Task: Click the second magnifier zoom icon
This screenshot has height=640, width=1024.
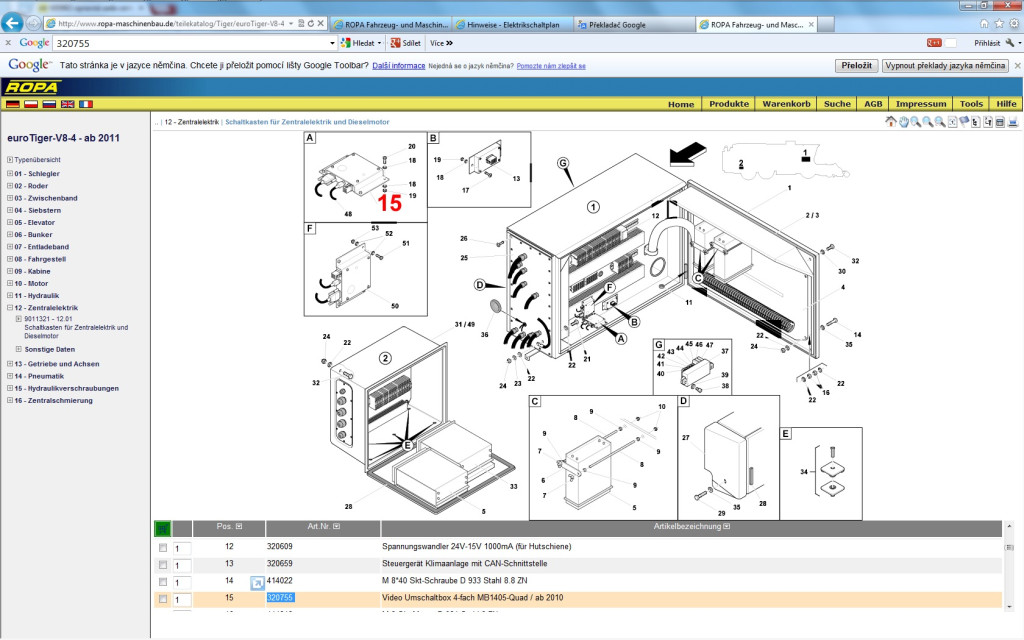Action: (927, 121)
